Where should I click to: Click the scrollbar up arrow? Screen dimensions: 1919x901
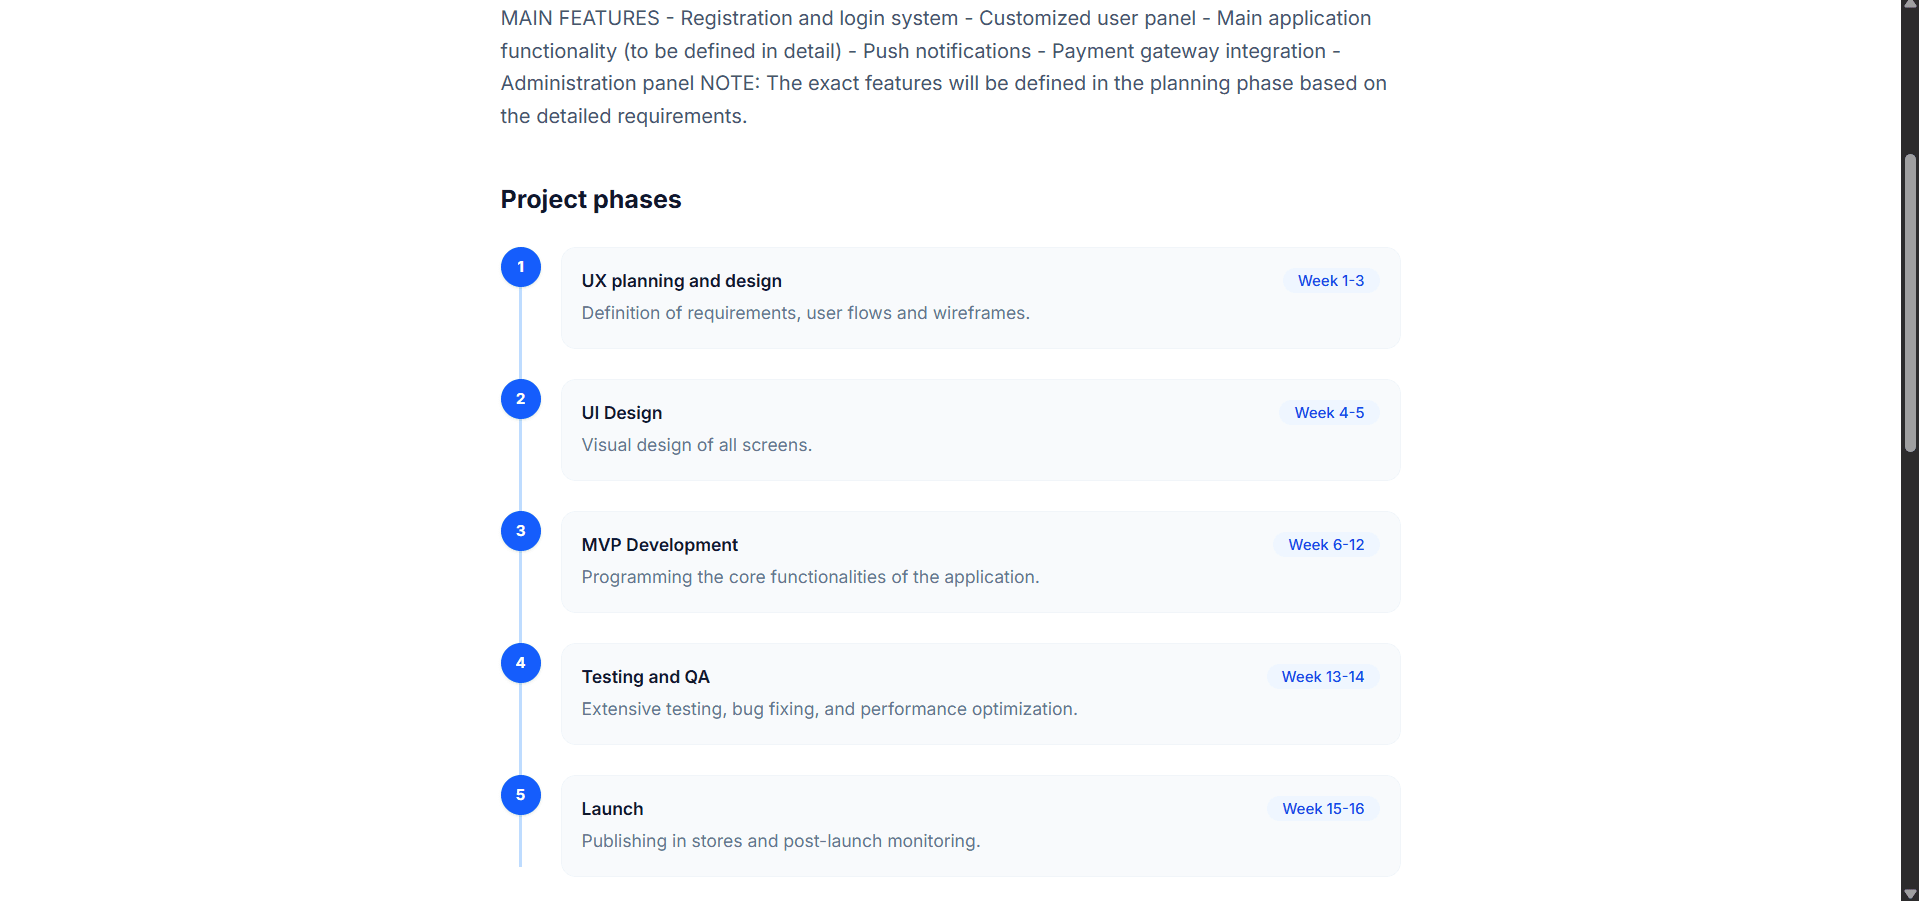pos(1909,8)
